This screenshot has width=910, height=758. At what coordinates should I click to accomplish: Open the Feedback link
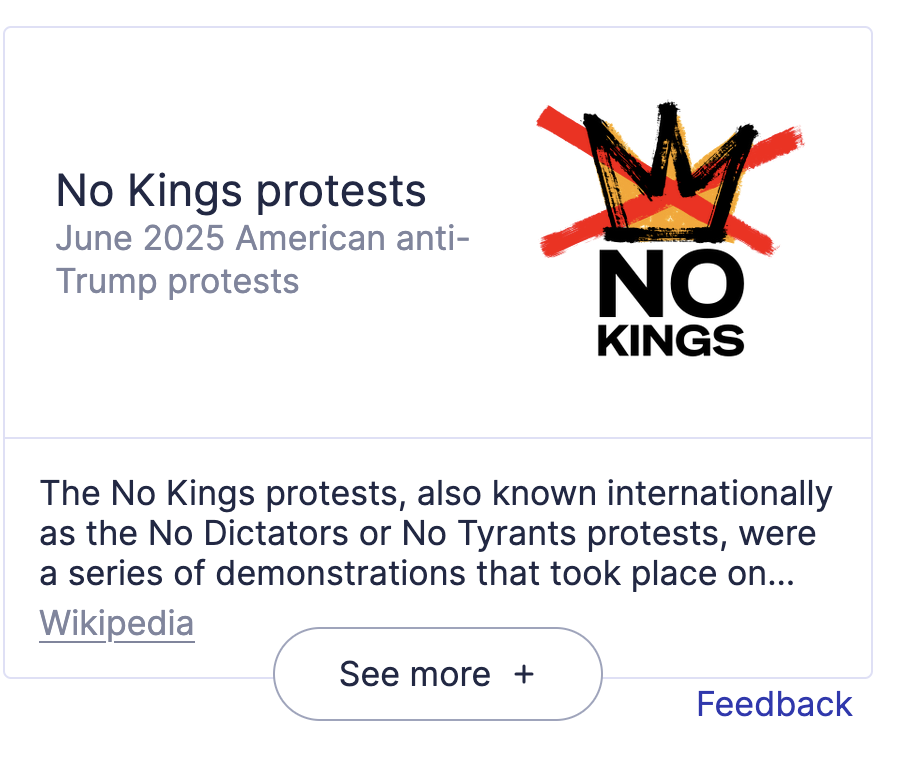[774, 704]
